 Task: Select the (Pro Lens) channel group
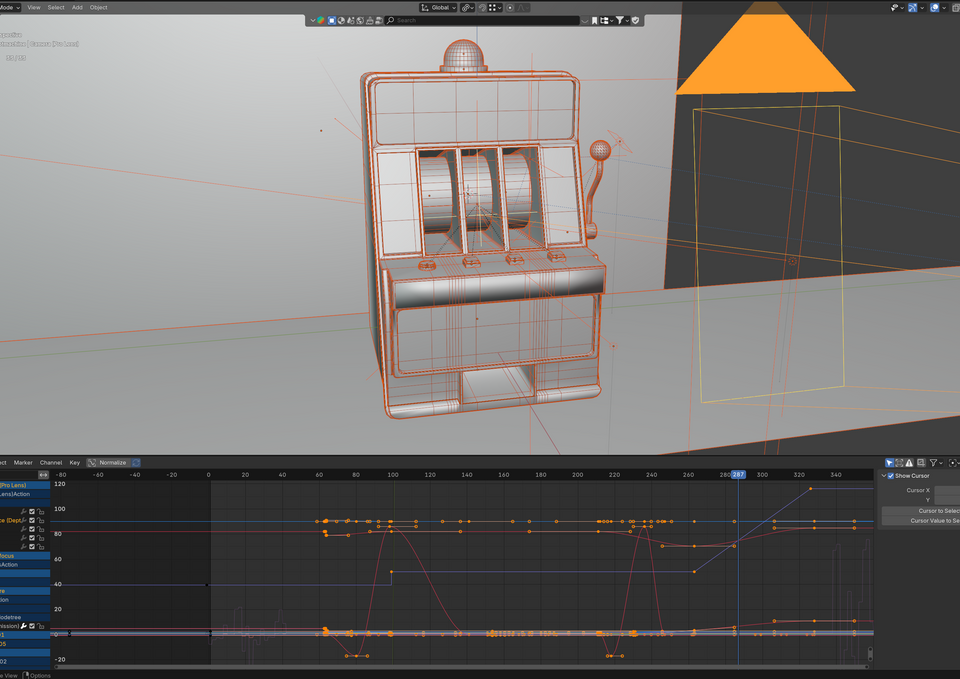pos(25,485)
